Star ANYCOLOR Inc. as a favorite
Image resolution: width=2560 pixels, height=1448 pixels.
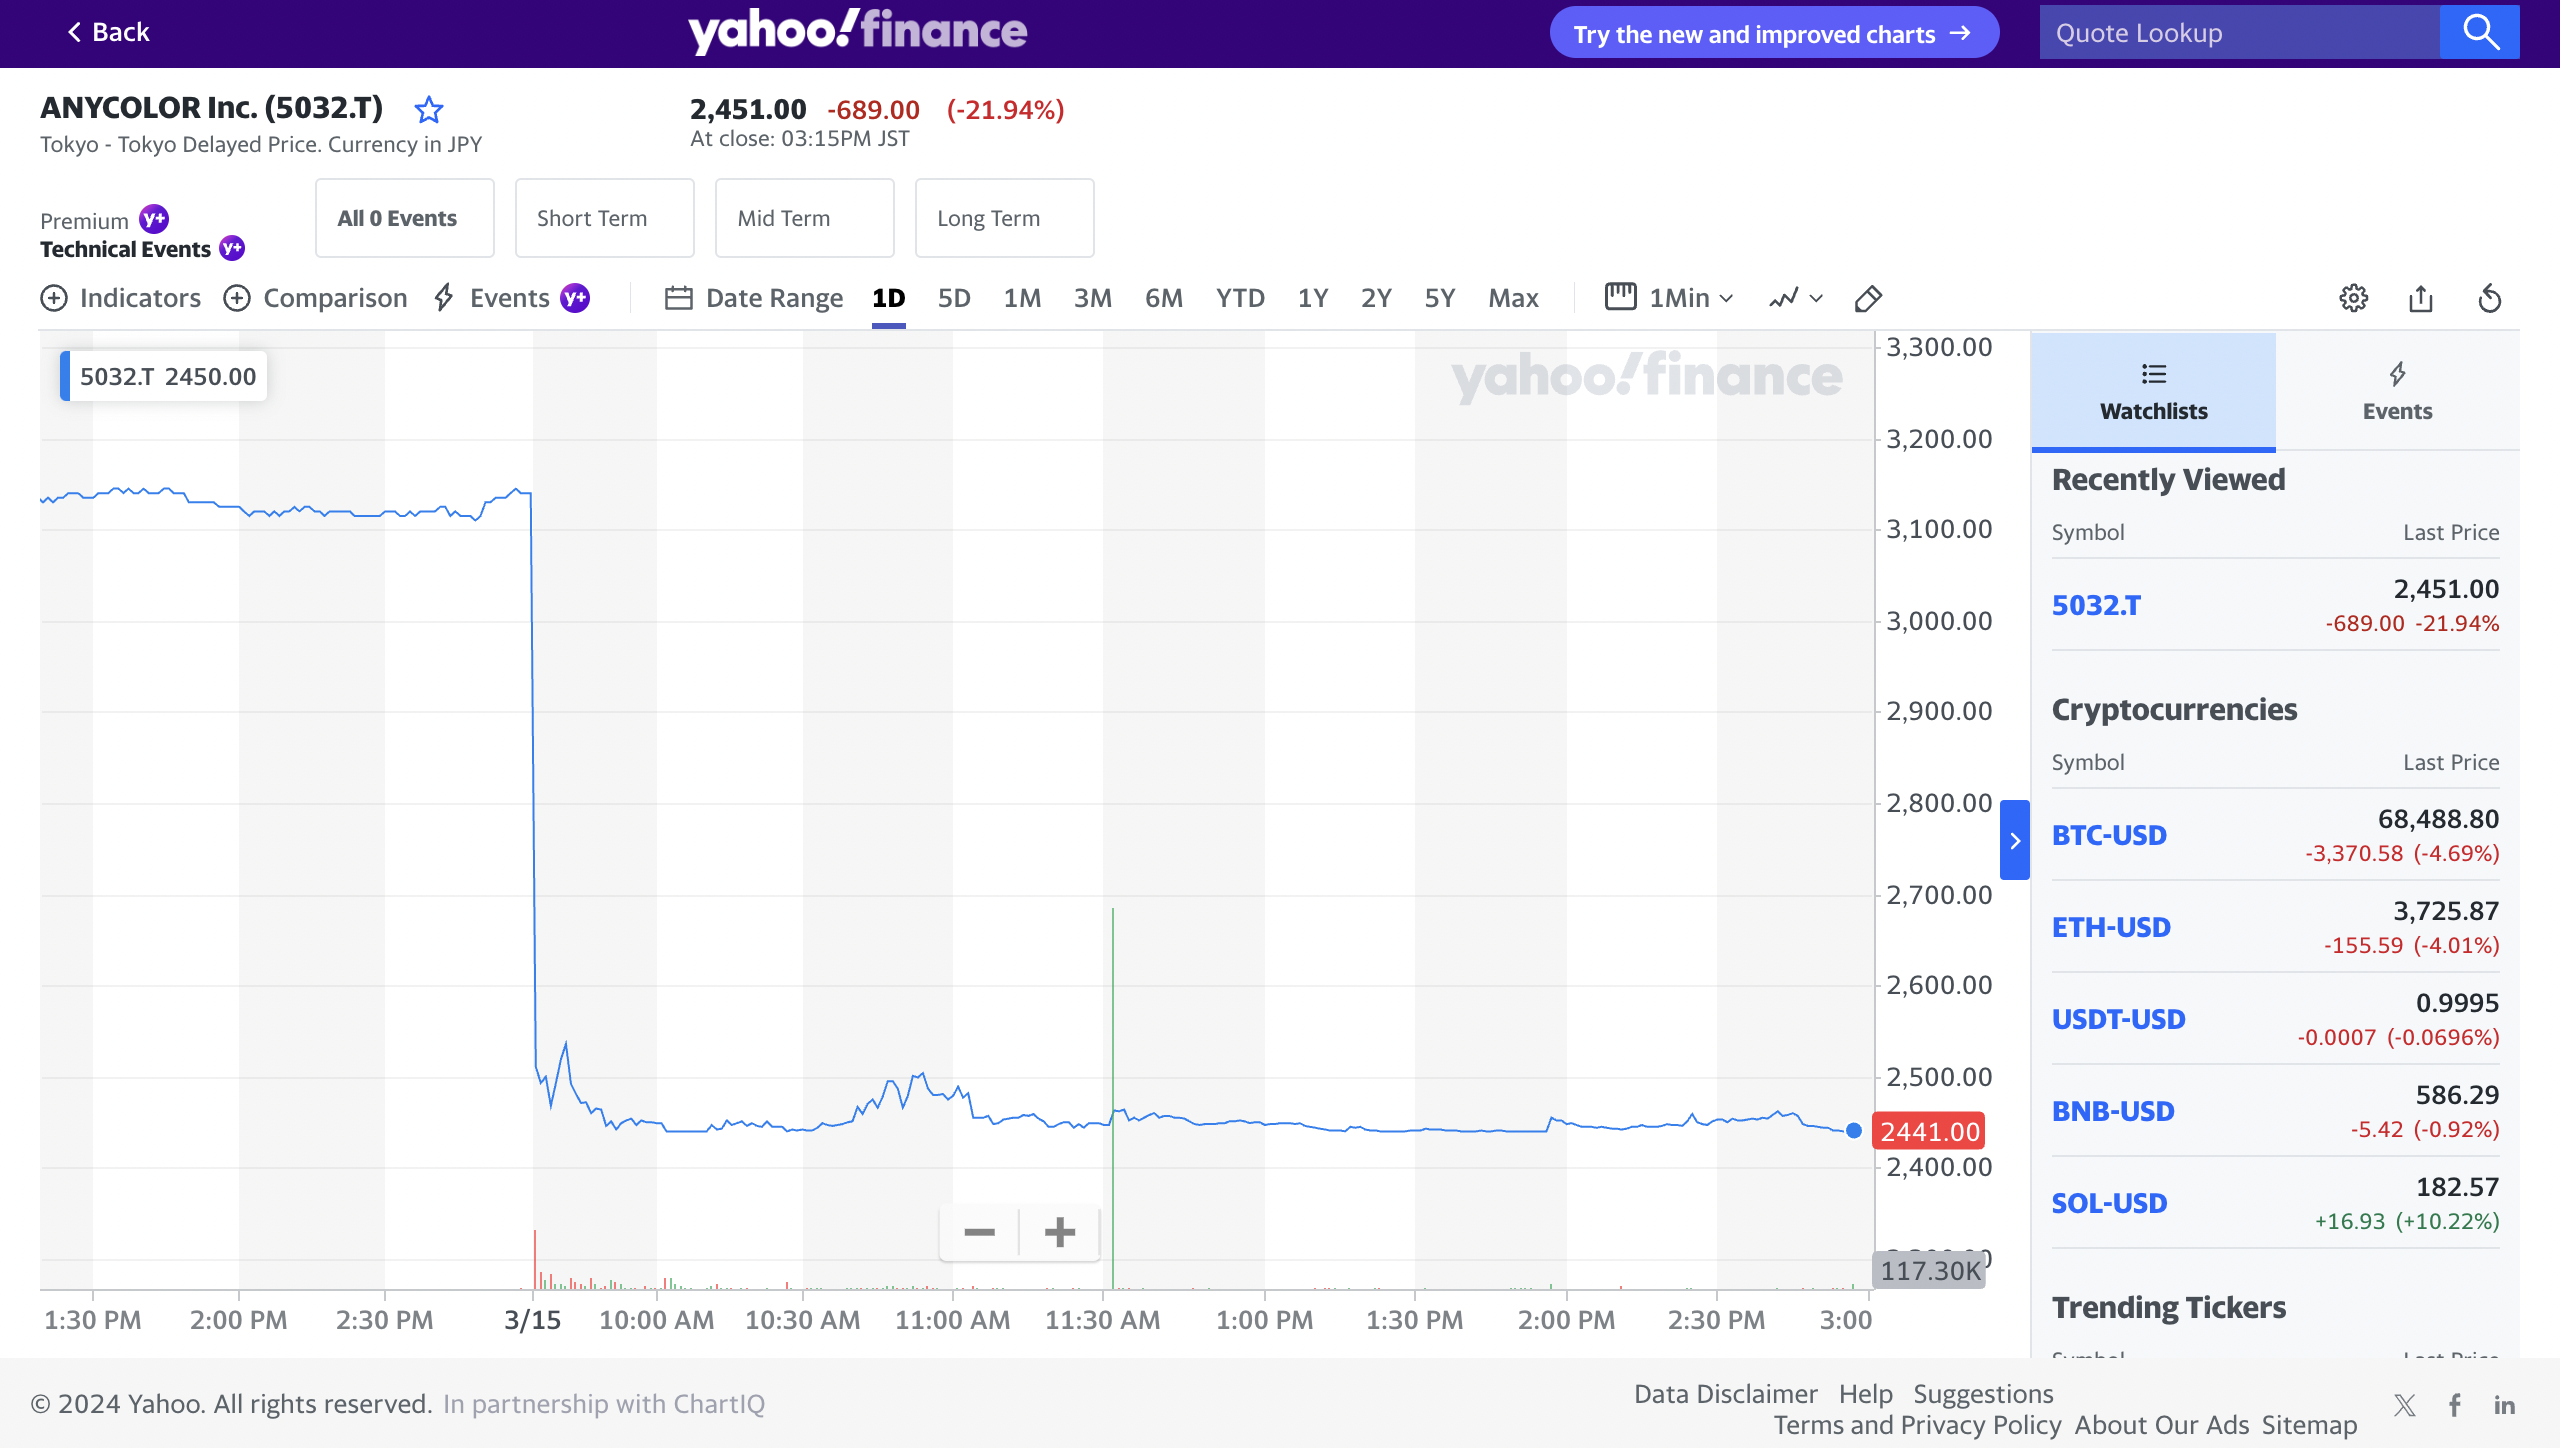coord(429,109)
